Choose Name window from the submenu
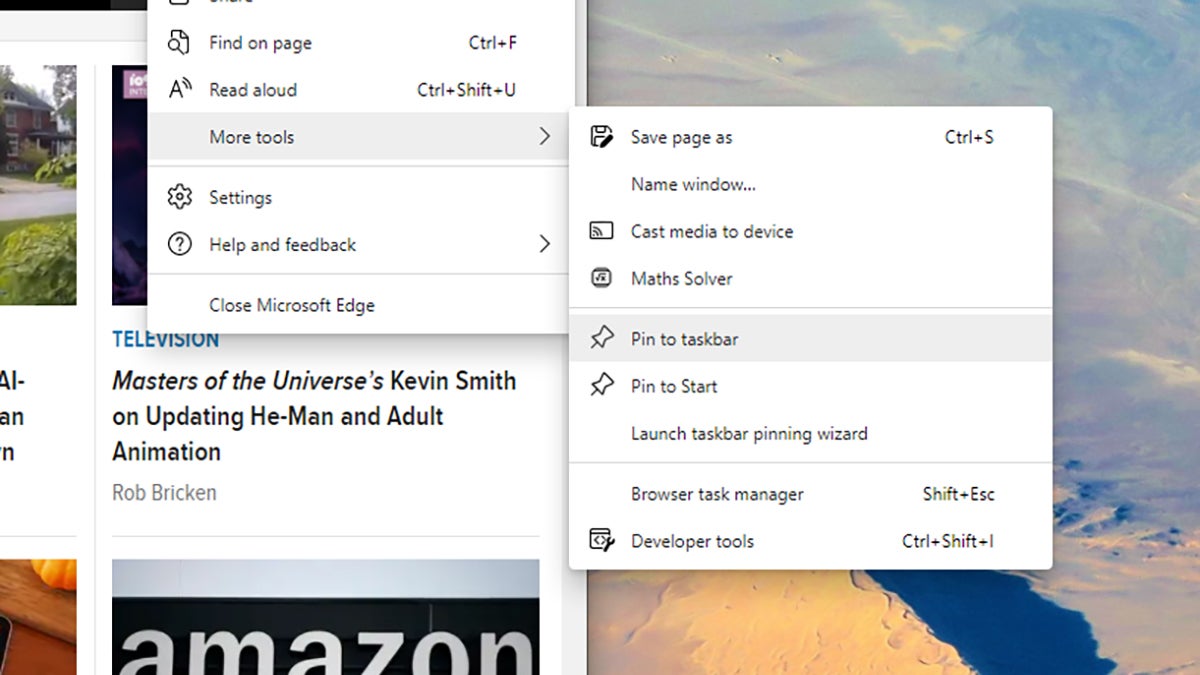This screenshot has width=1200, height=675. tap(693, 184)
